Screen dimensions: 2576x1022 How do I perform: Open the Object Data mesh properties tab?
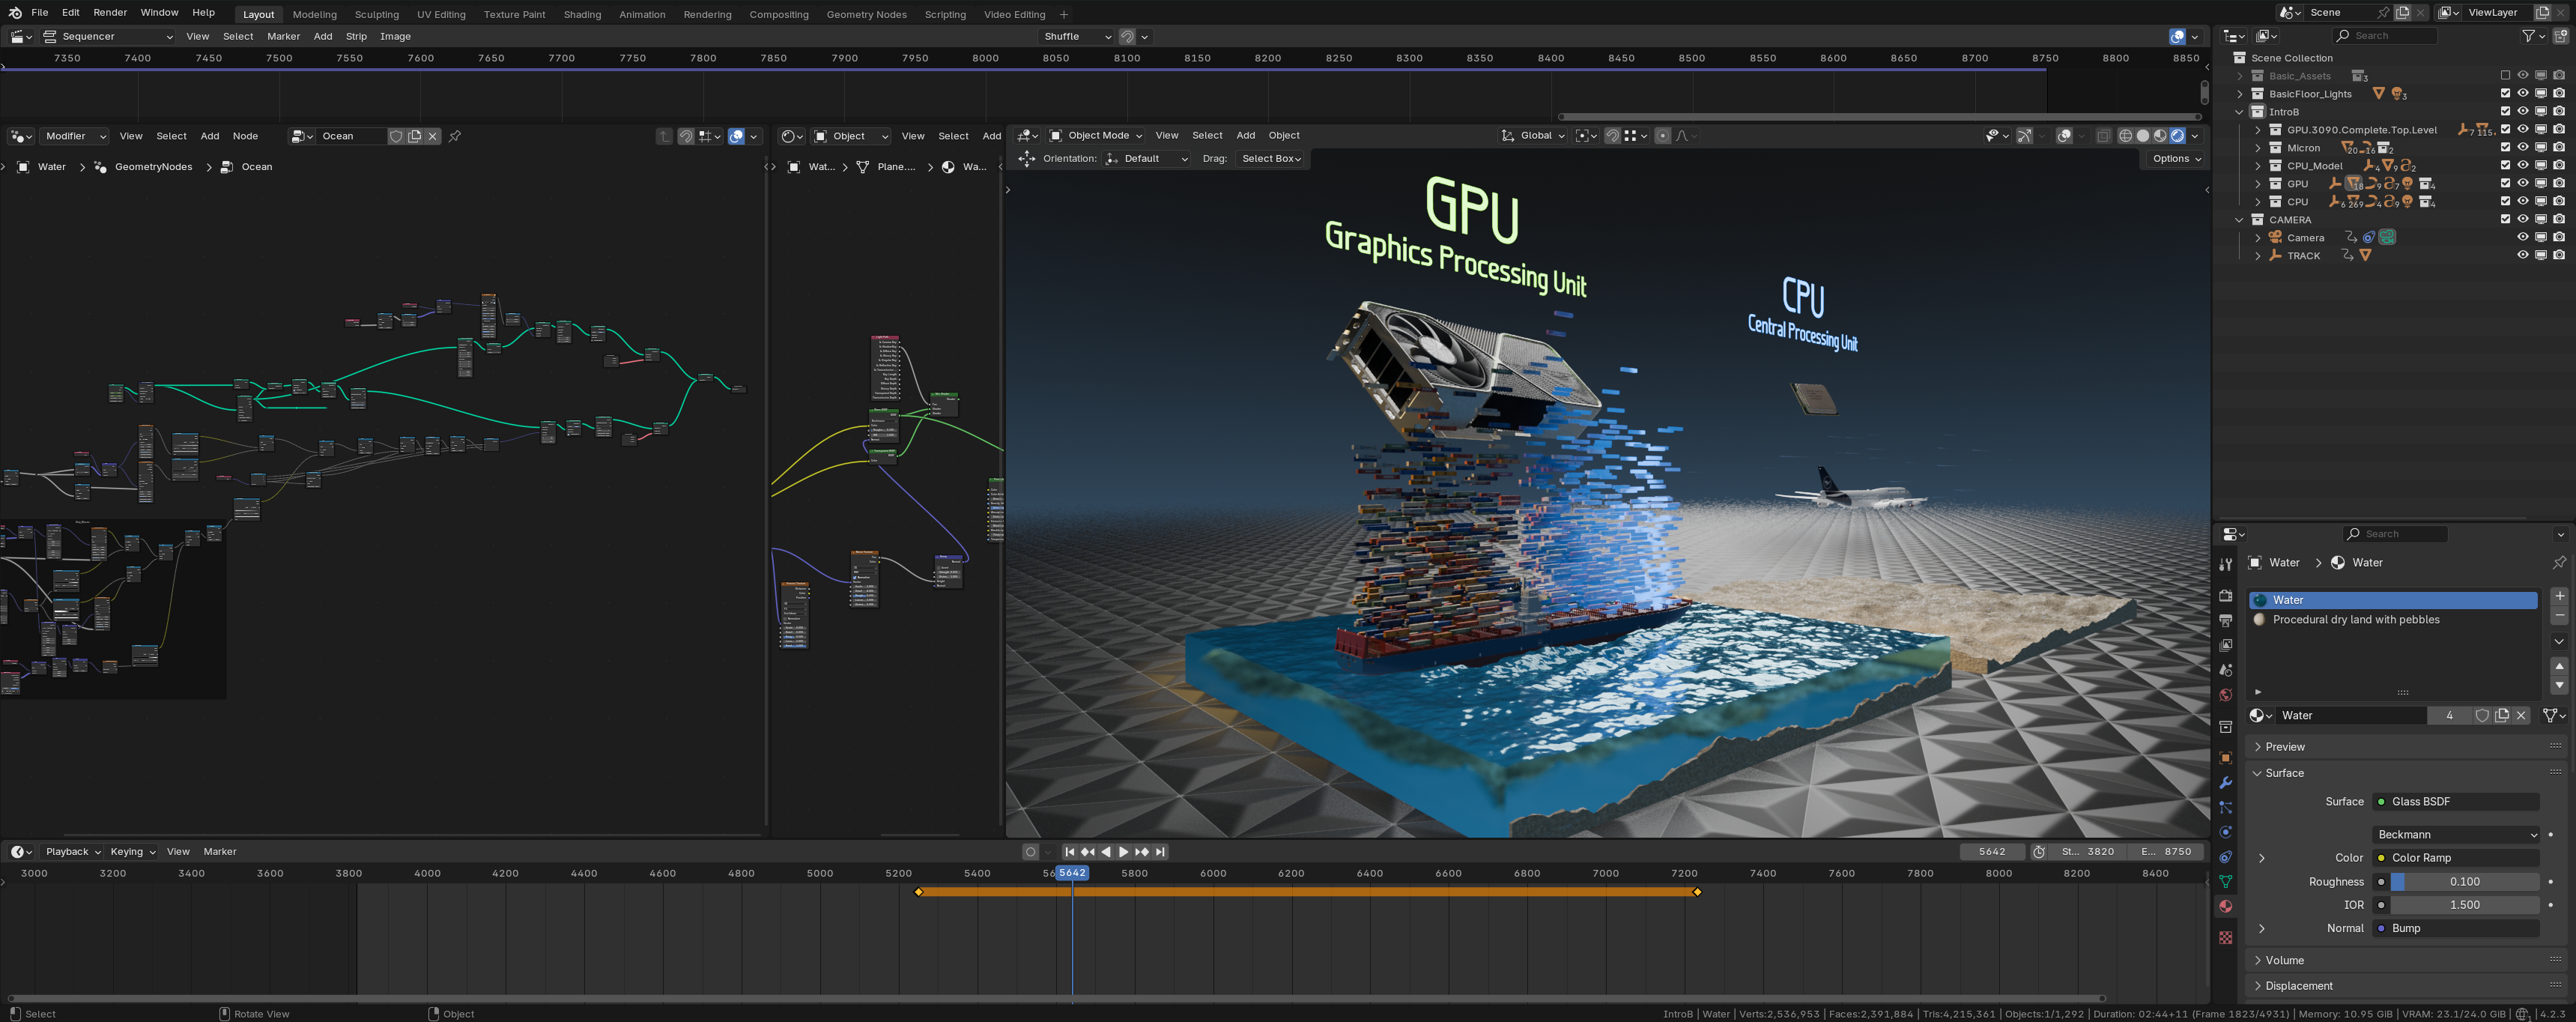(2225, 881)
